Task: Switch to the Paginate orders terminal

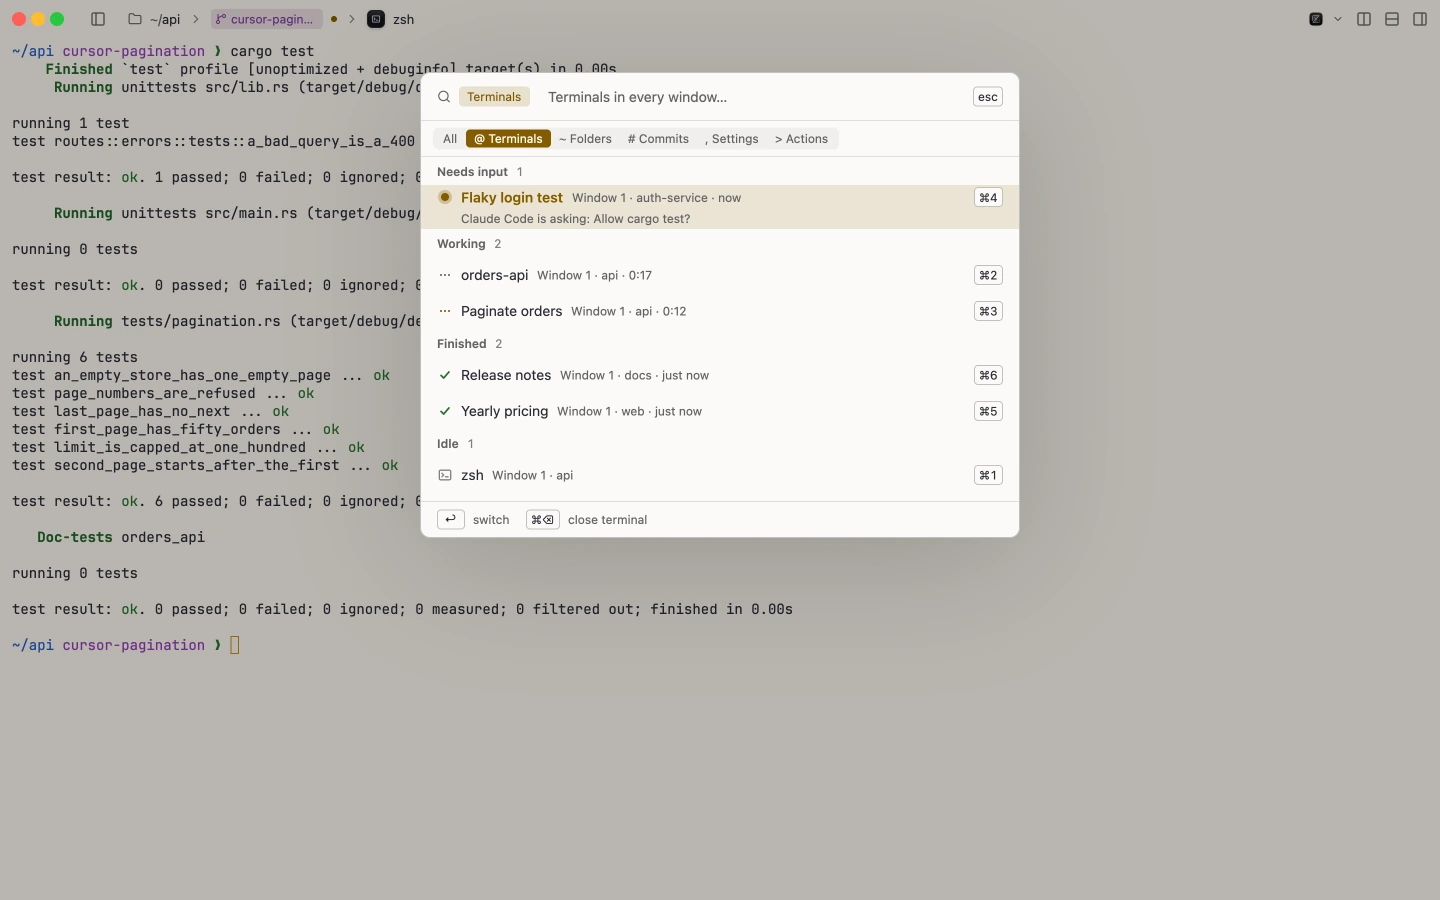Action: pos(720,311)
